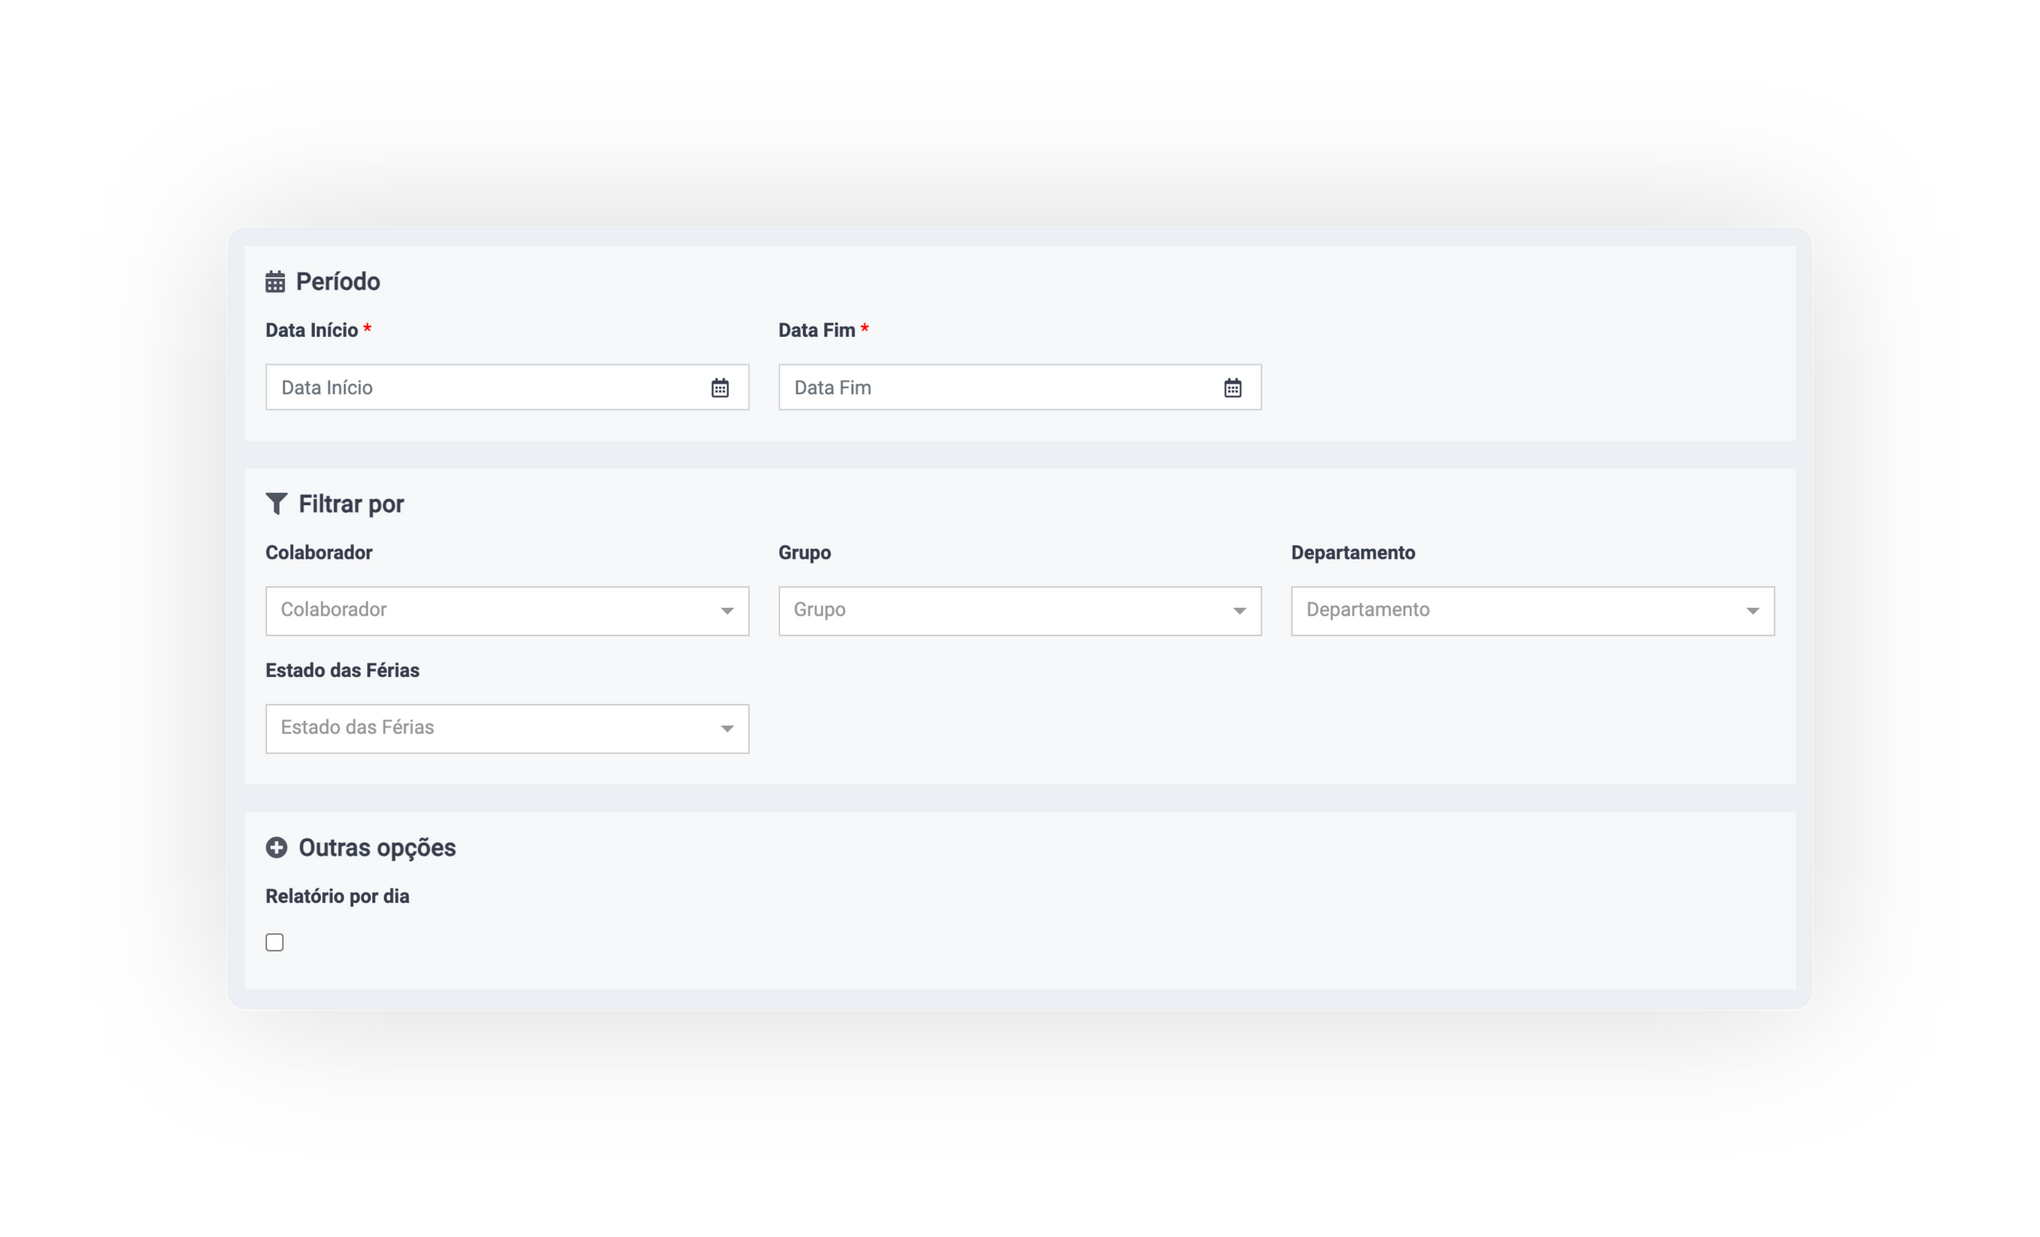Click the Colaborador field label
Viewport: 2040px width, 1237px height.
(x=318, y=553)
